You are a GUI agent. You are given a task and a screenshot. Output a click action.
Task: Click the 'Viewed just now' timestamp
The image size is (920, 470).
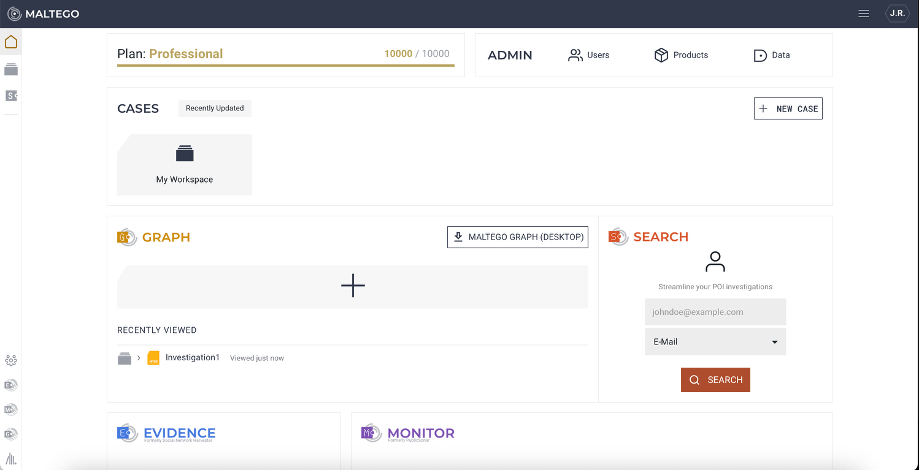257,358
